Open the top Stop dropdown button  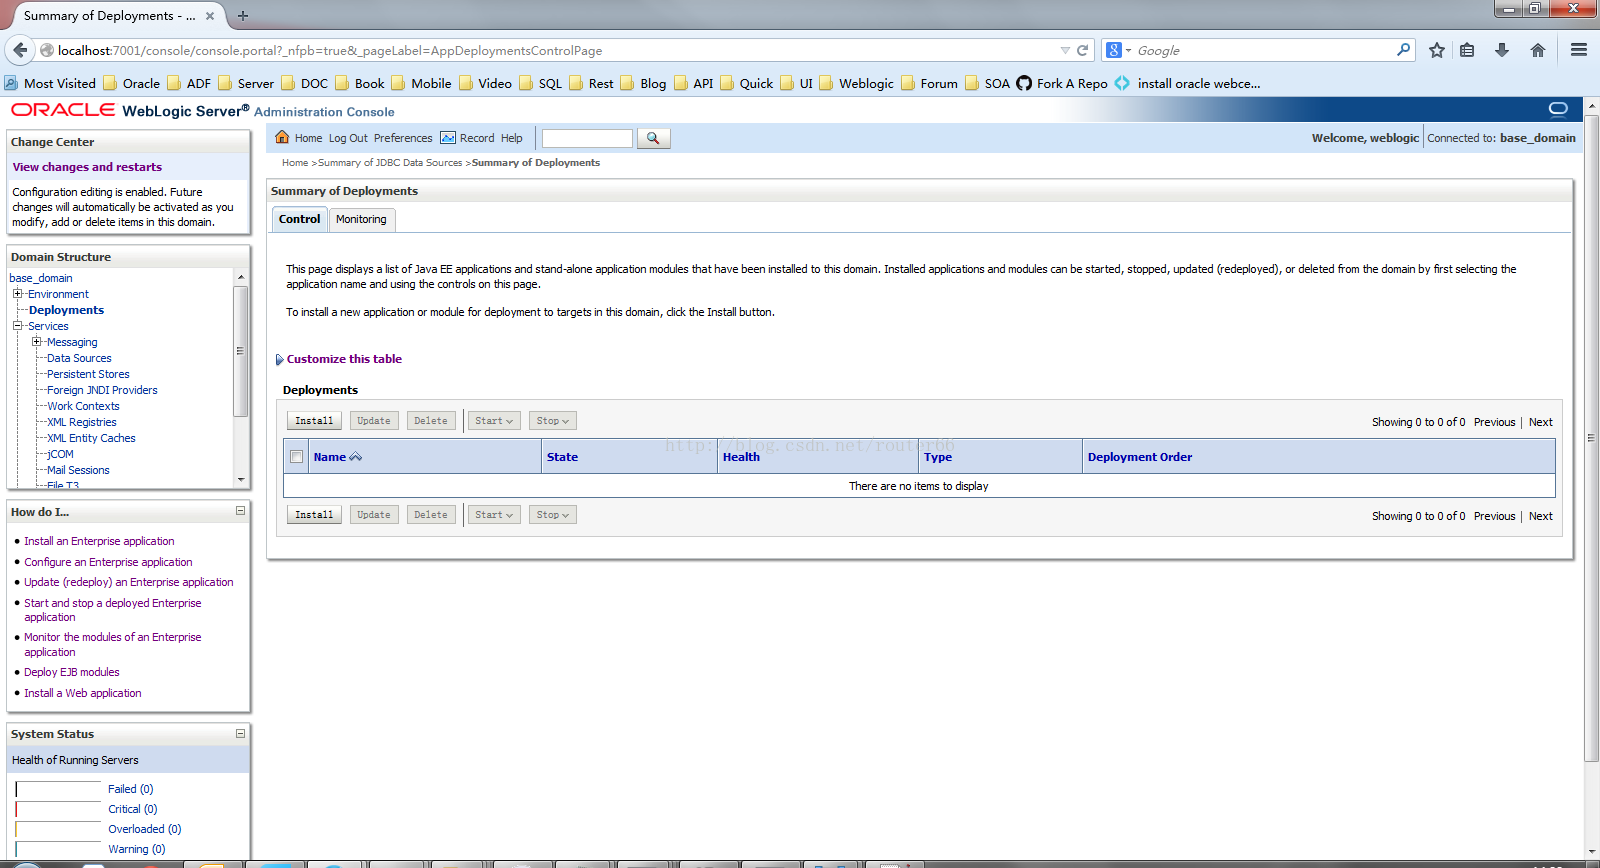(x=553, y=421)
